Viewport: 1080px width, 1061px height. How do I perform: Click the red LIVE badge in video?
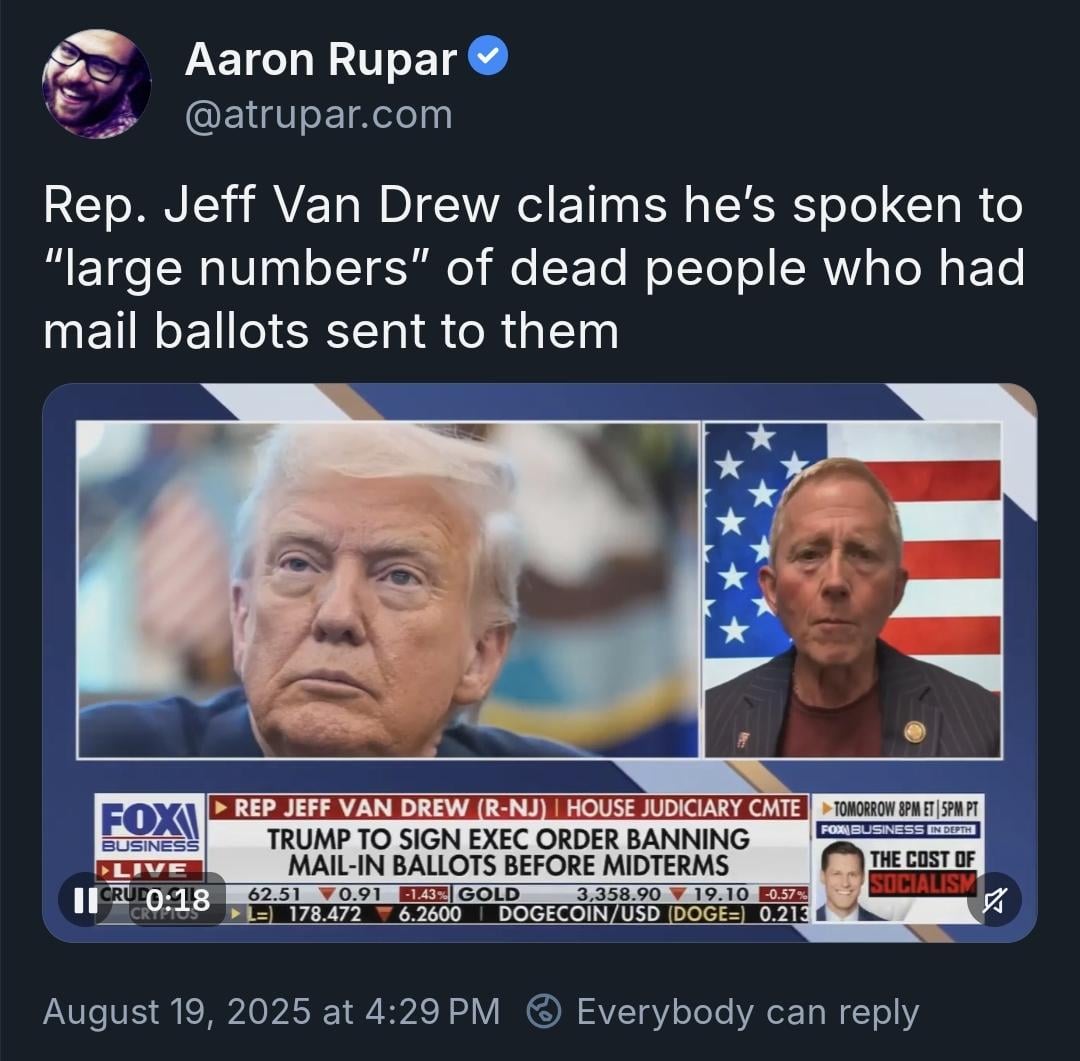coord(150,869)
